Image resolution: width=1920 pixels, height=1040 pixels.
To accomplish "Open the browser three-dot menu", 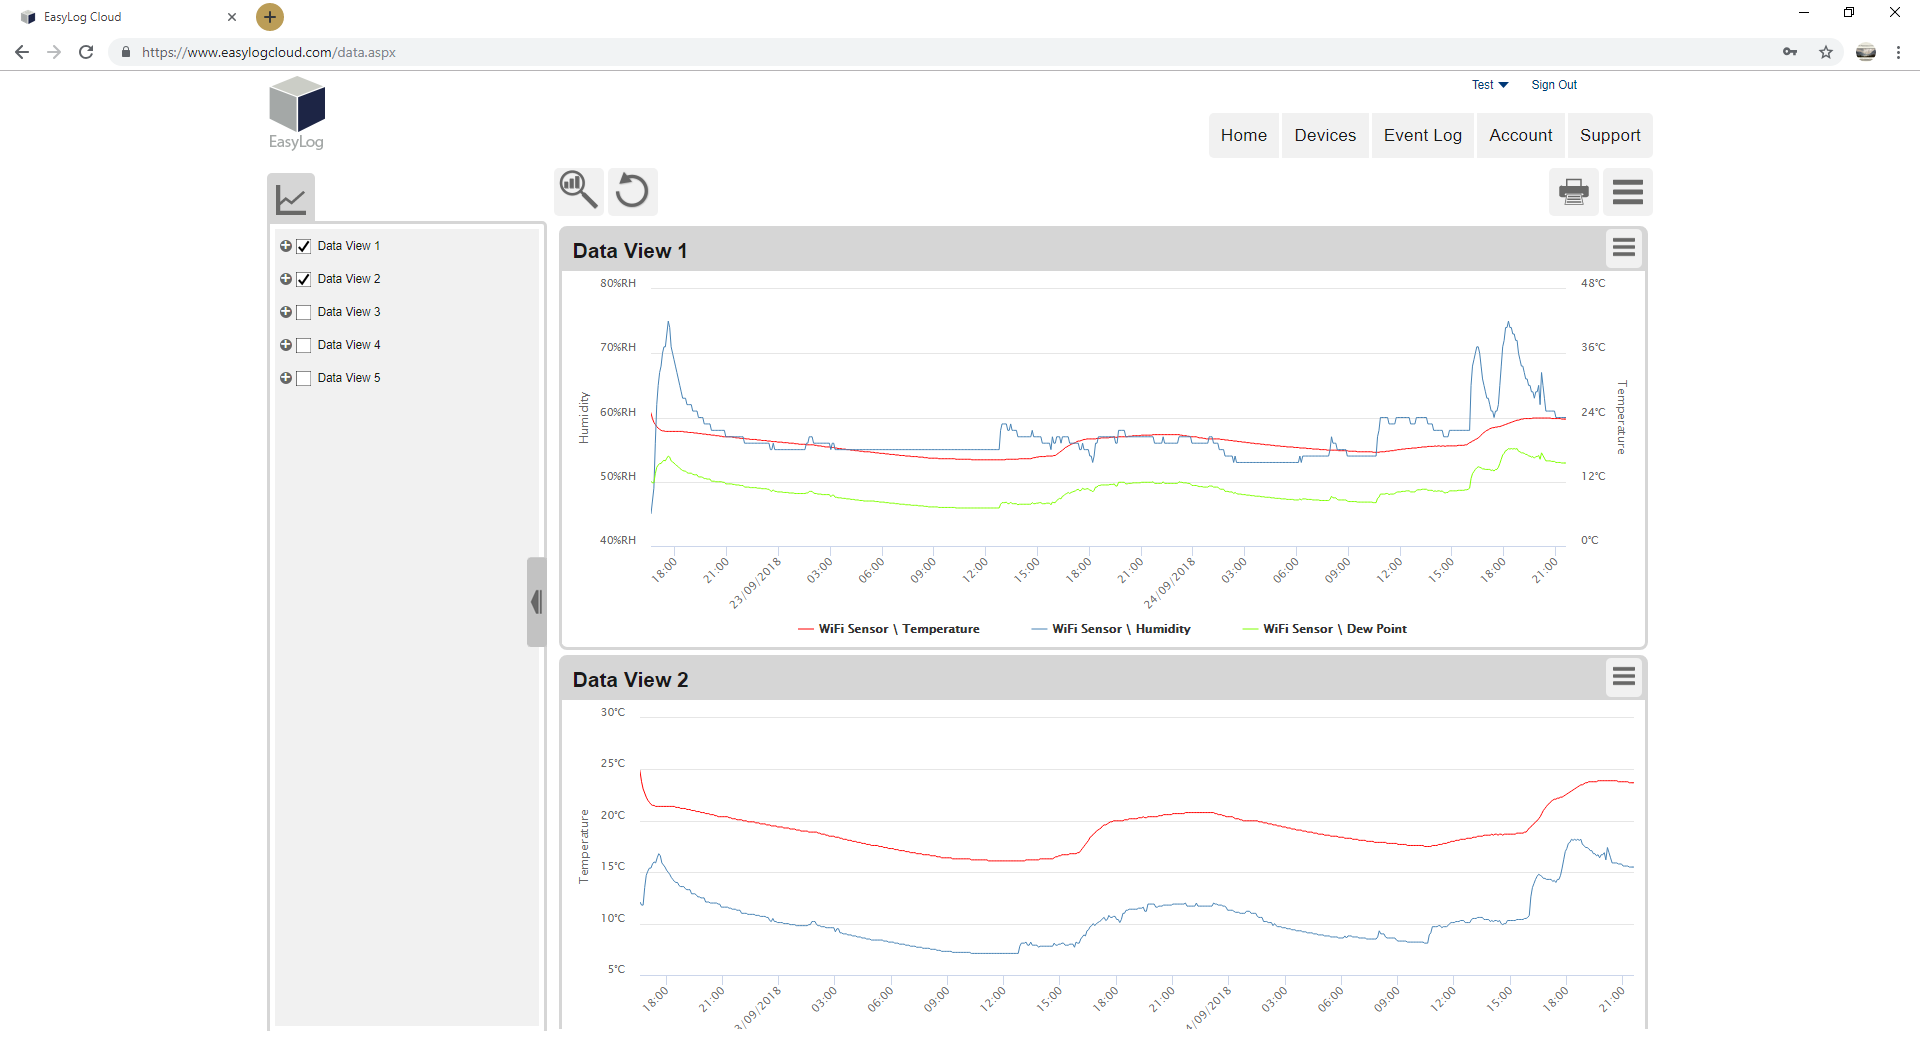I will point(1898,52).
